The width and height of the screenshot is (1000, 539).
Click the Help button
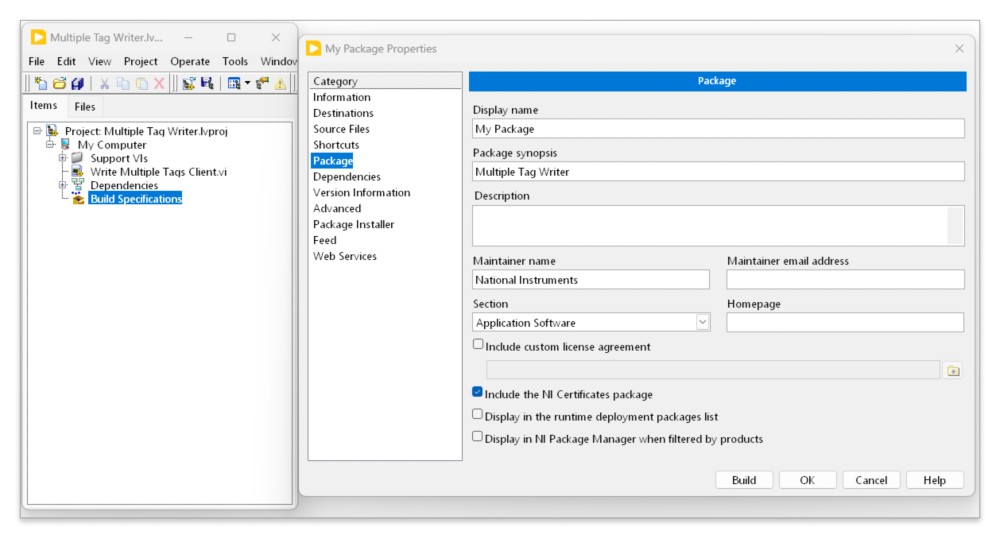click(x=934, y=480)
